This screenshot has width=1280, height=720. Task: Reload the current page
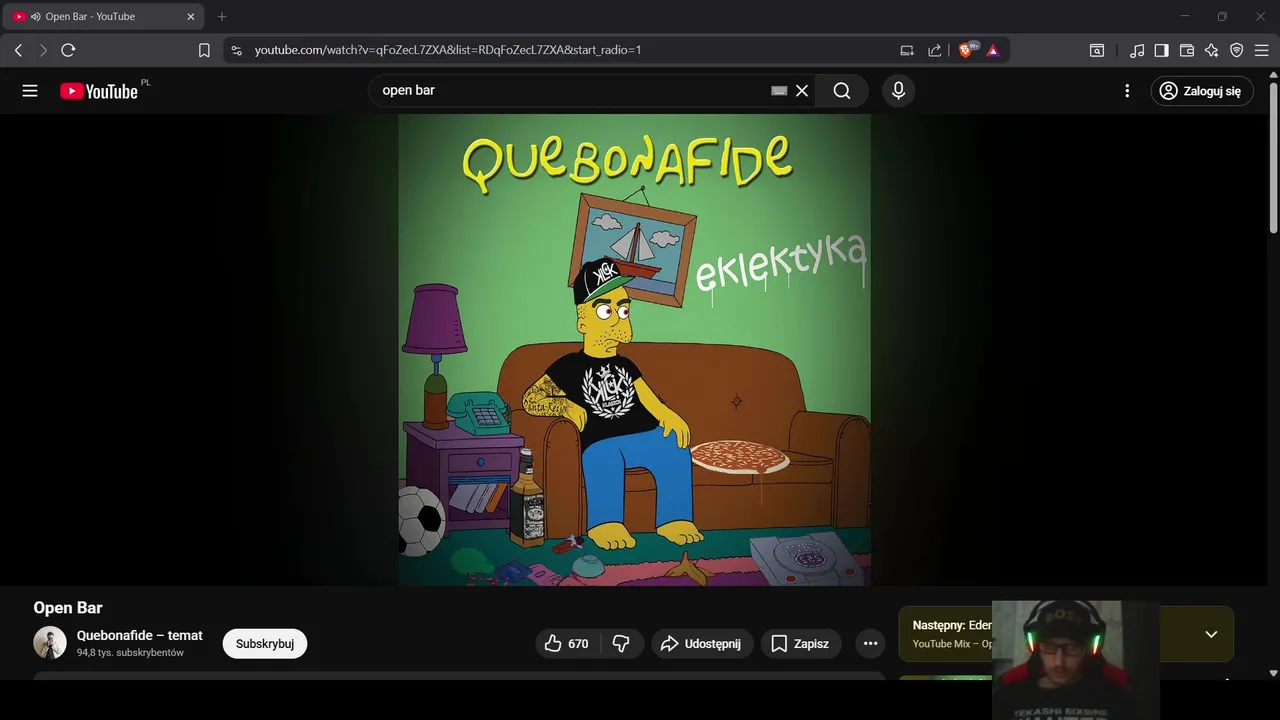(x=68, y=50)
